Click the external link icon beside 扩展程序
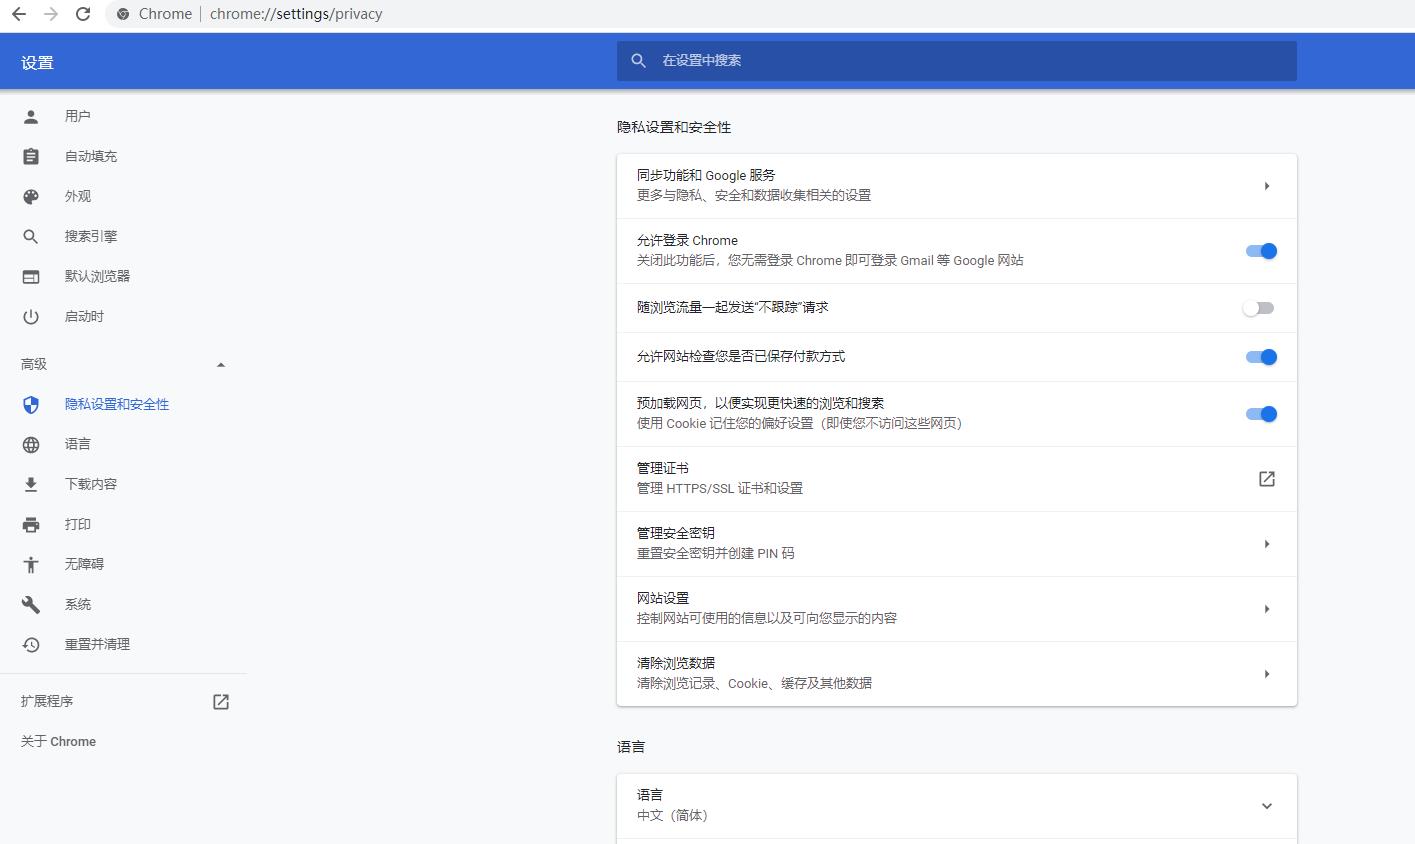Image resolution: width=1415 pixels, height=844 pixels. tap(220, 701)
